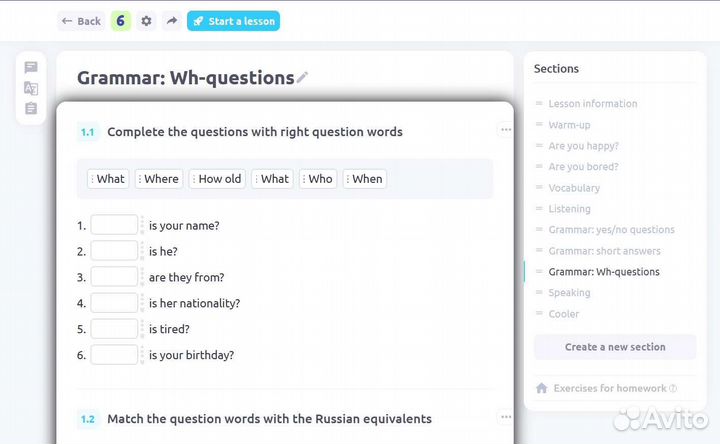The image size is (720, 444).
Task: Click the help icon after Exercises for homework
Action: (x=673, y=389)
